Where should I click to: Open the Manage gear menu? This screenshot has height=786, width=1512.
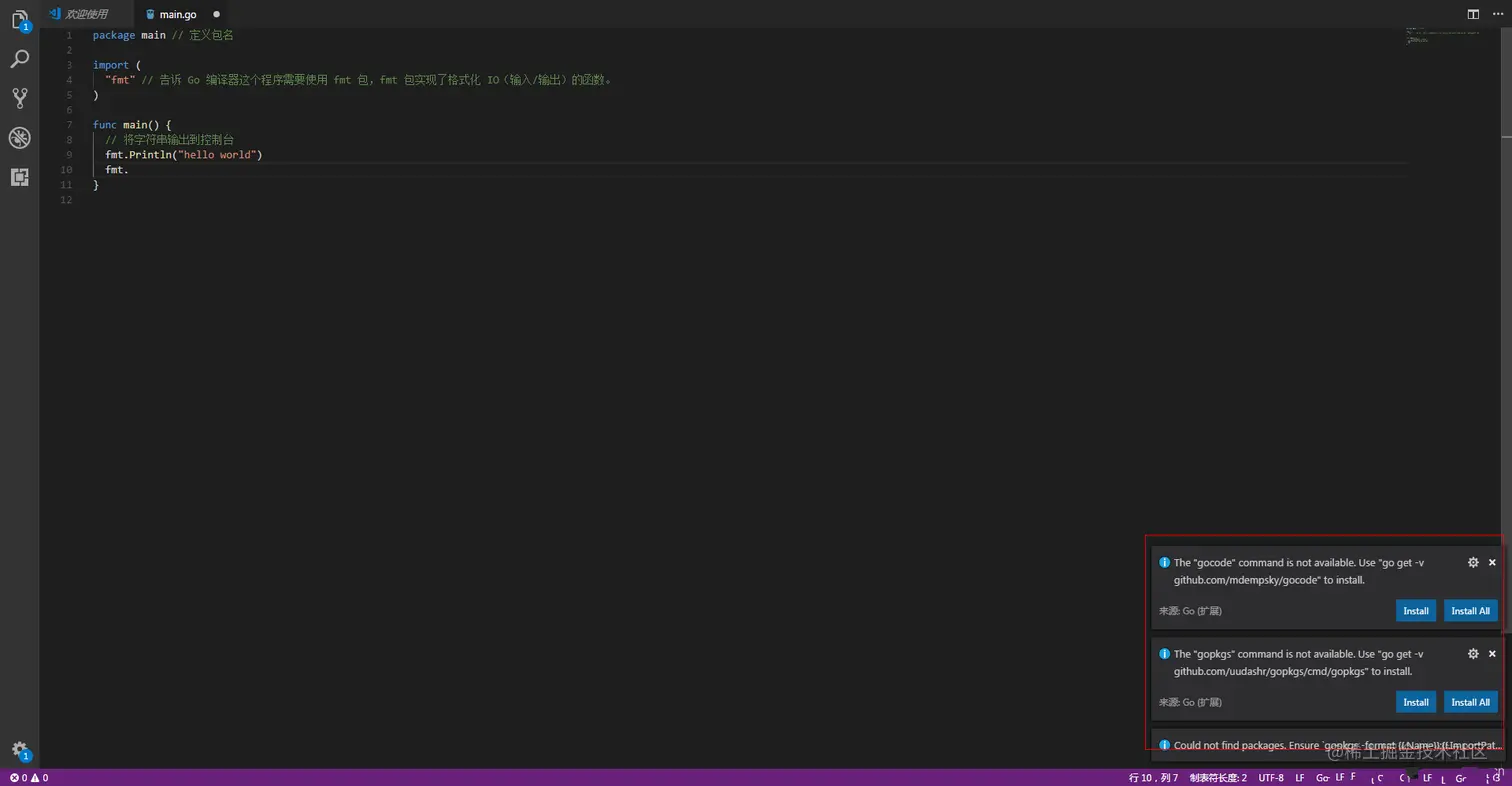(x=19, y=750)
